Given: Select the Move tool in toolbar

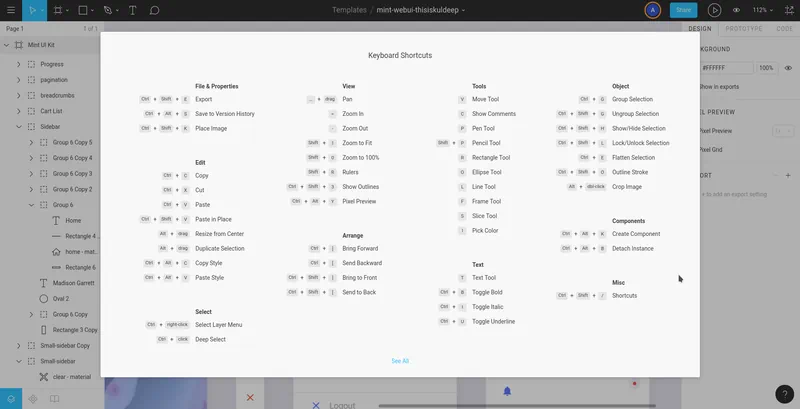Looking at the screenshot, I should click(x=32, y=10).
